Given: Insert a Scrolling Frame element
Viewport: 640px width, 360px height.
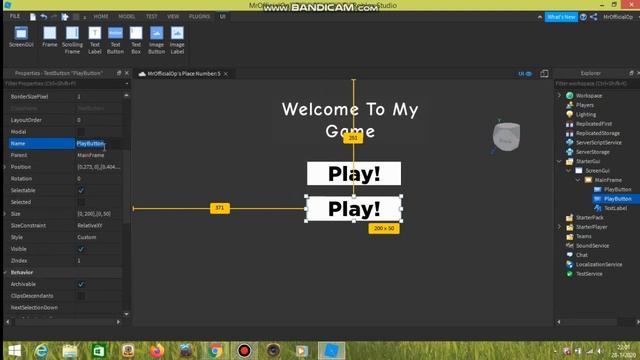Looking at the screenshot, I should click(72, 40).
